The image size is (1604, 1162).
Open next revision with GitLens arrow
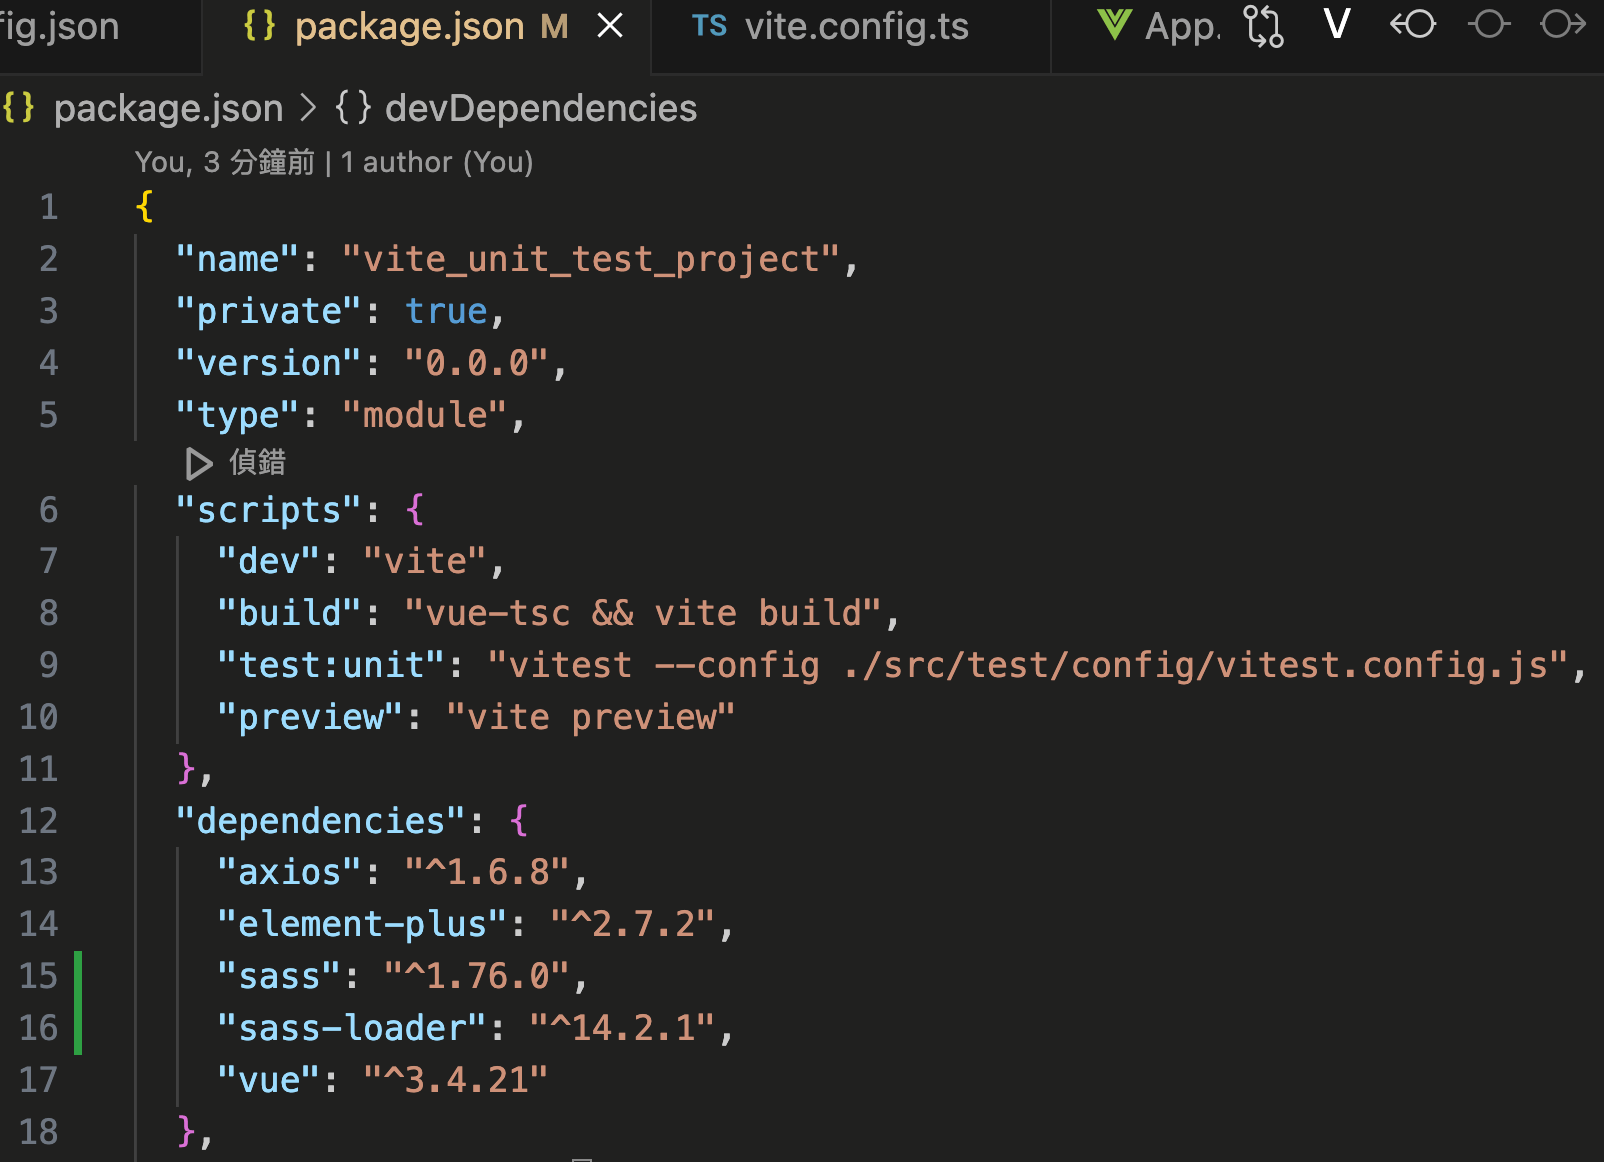point(1563,24)
